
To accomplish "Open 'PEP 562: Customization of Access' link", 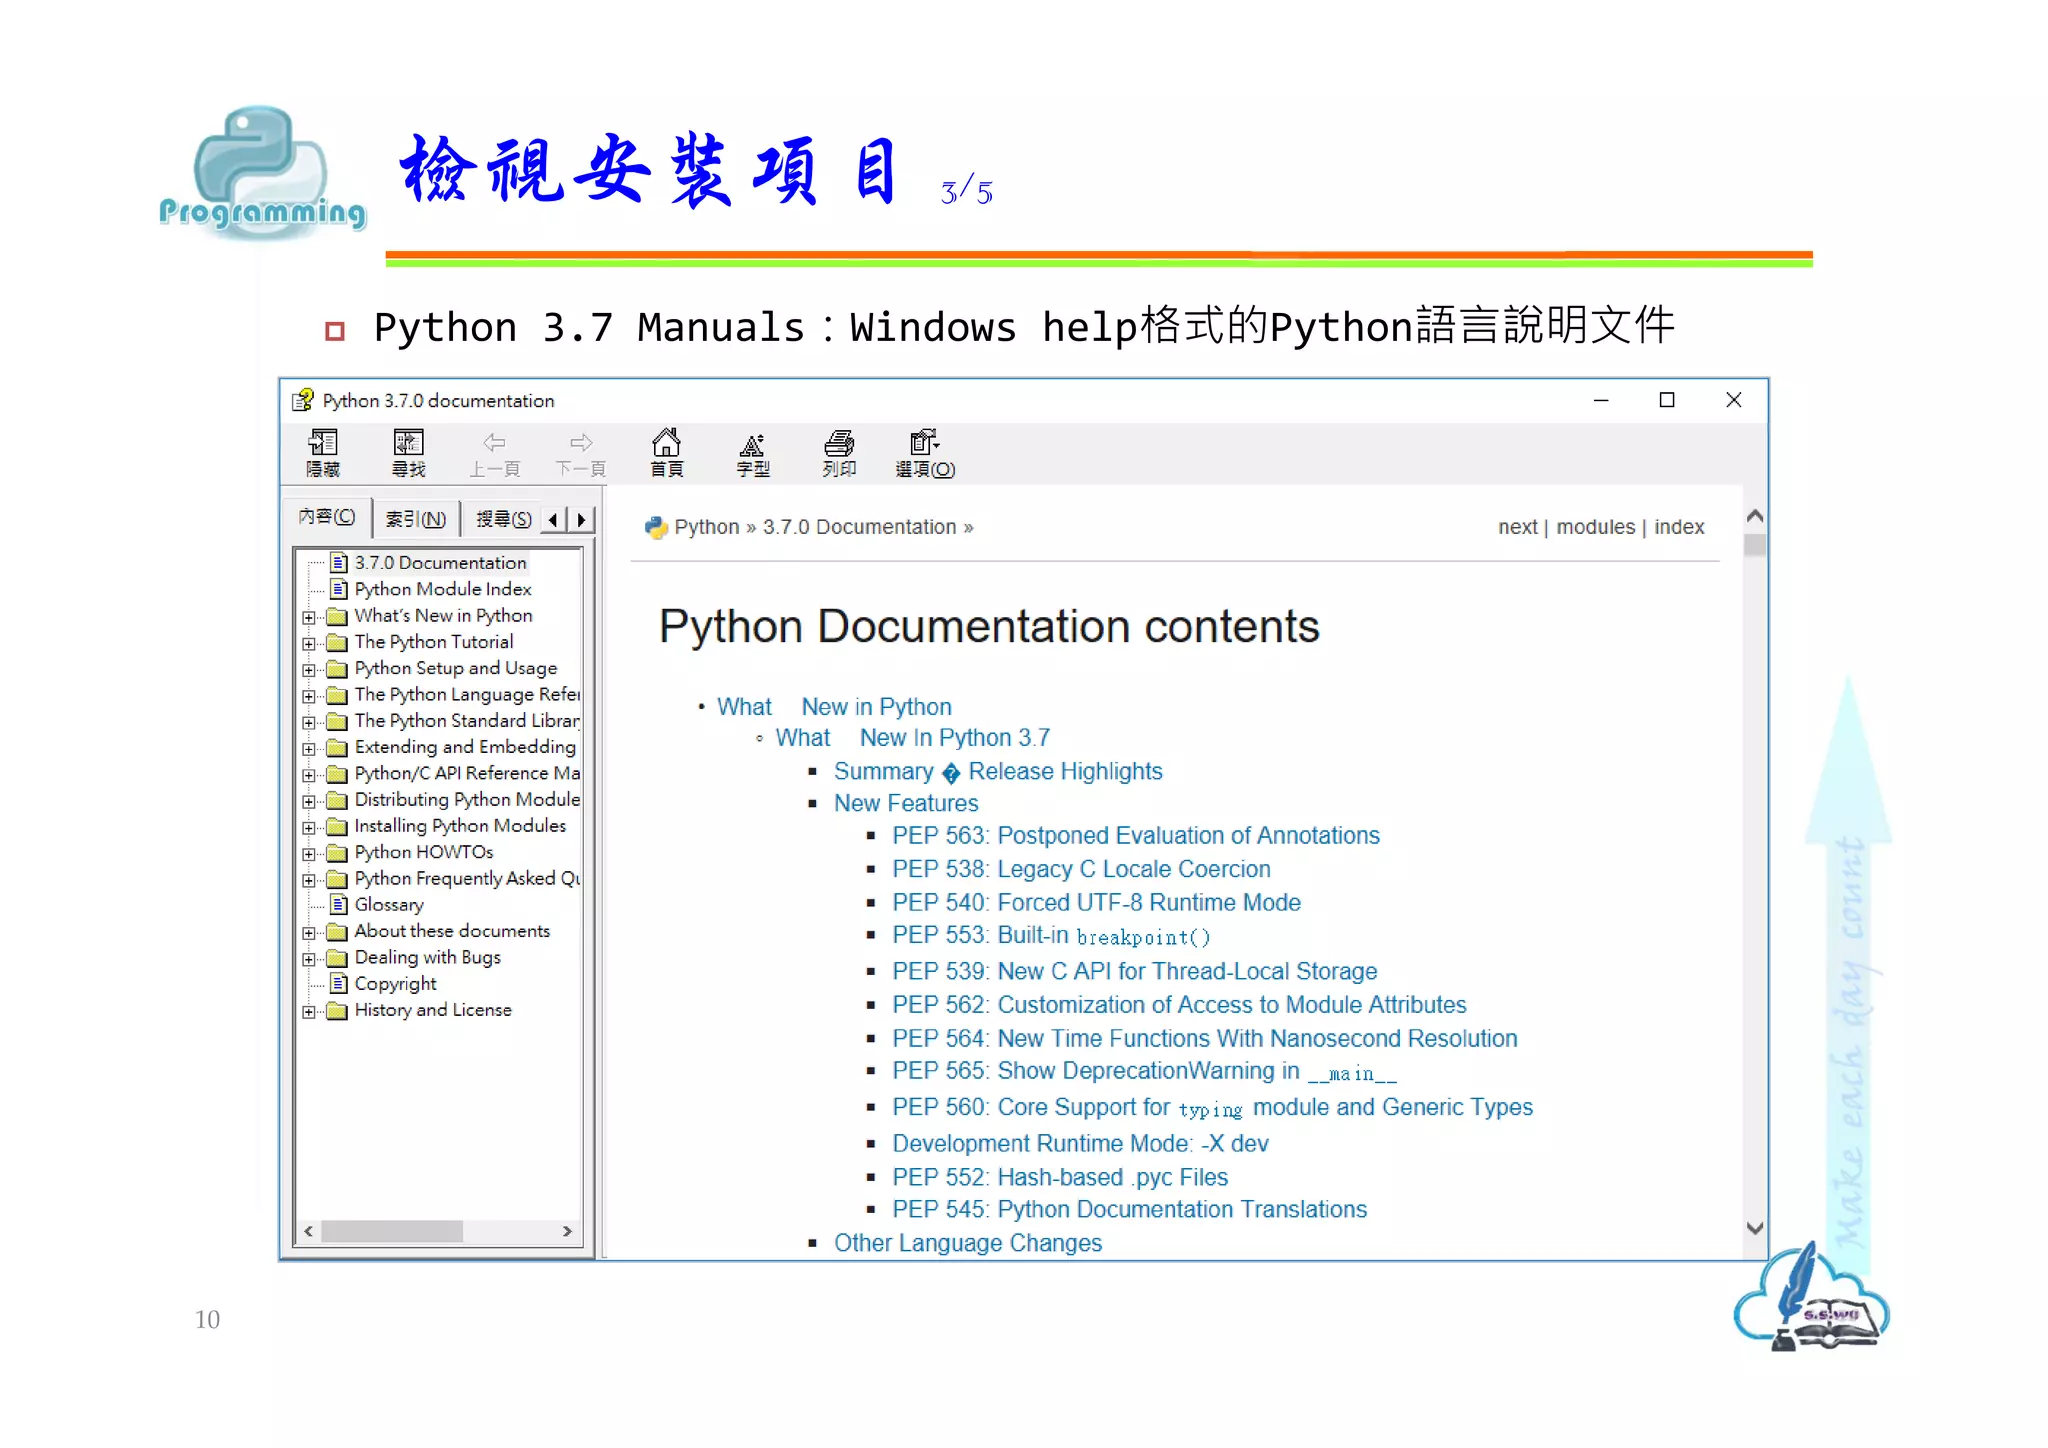I will point(1179,1004).
